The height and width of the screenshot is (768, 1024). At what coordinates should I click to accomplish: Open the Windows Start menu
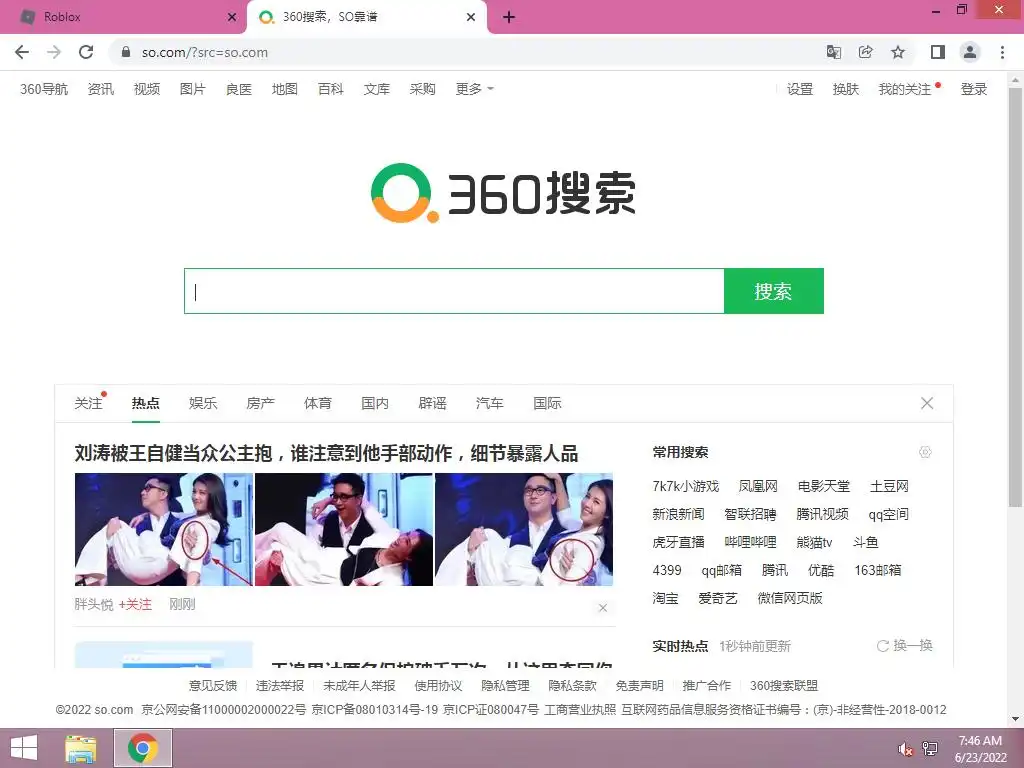tap(24, 748)
